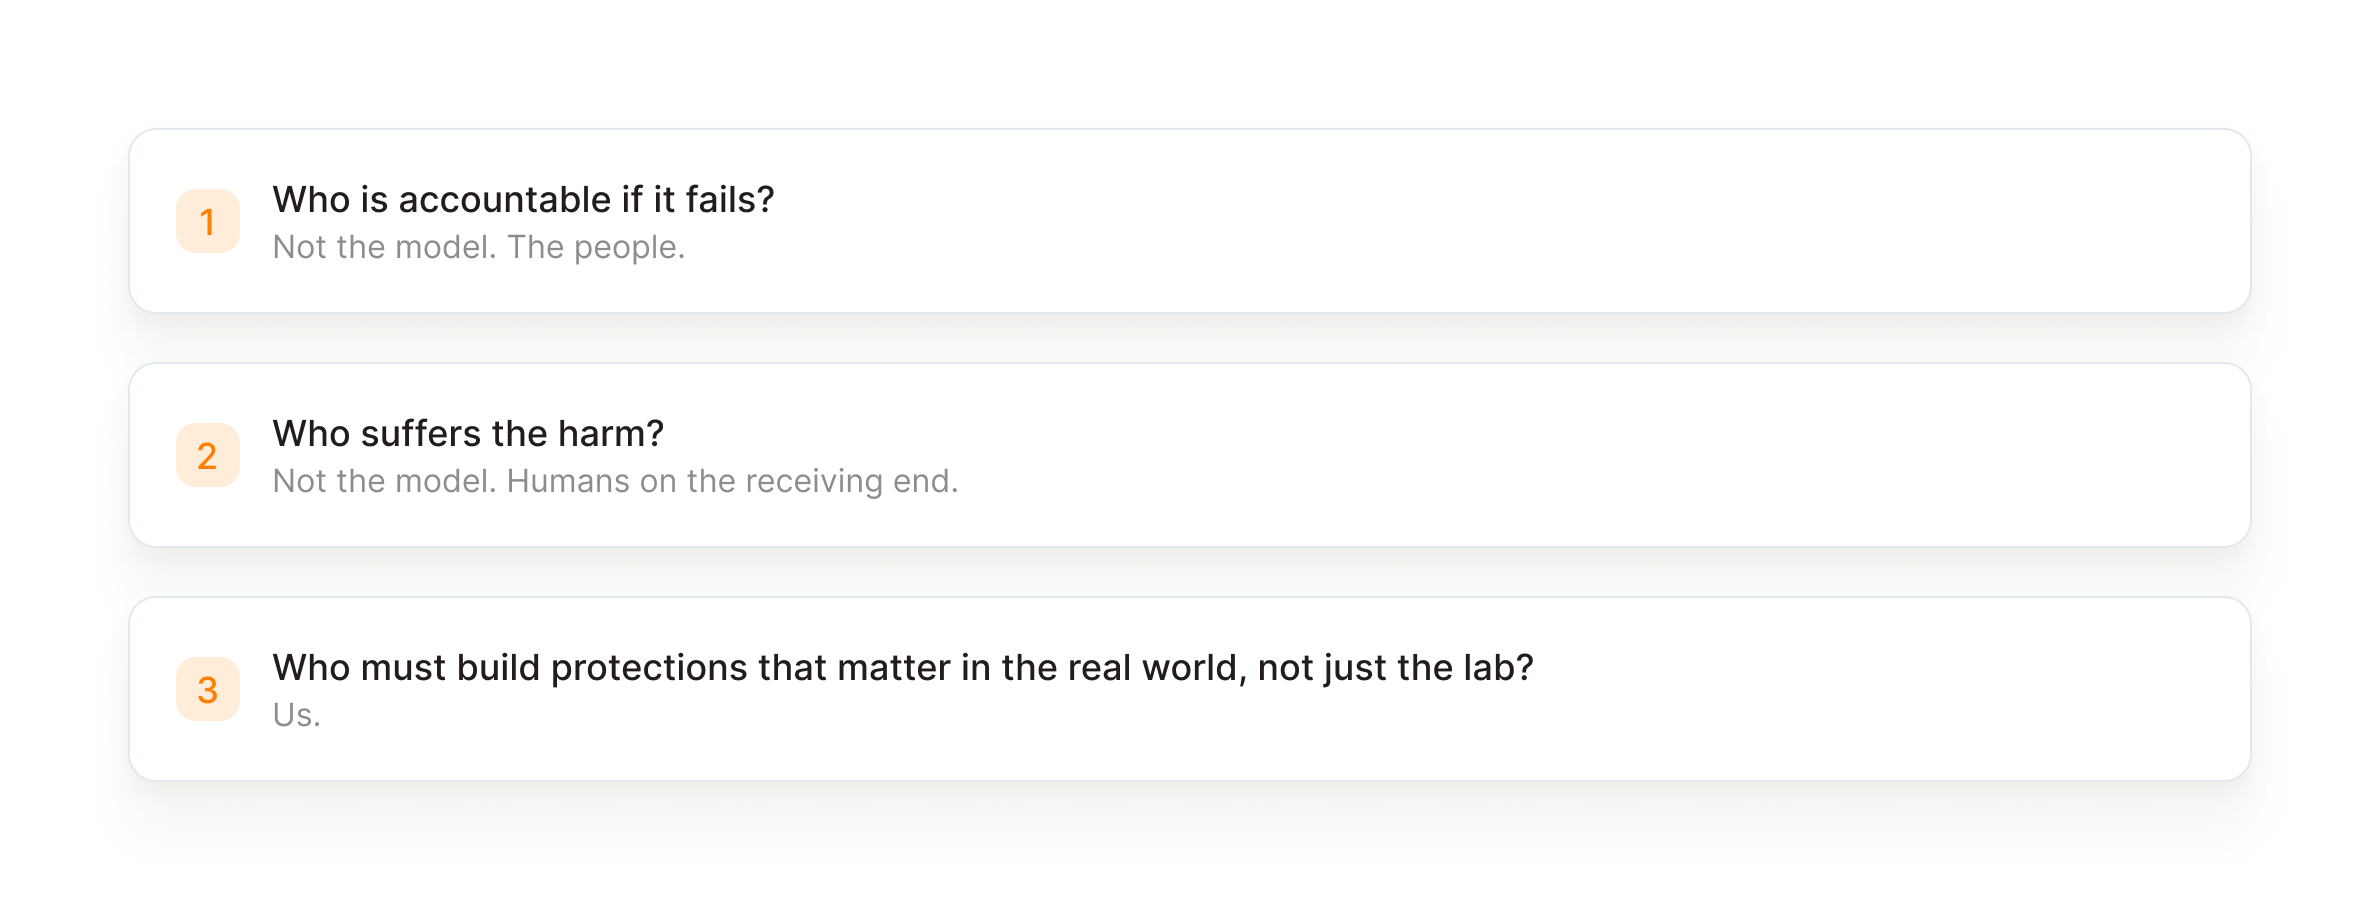The height and width of the screenshot is (910, 2380).
Task: Click 'Not the model. The people.' subtitle
Action: click(479, 247)
